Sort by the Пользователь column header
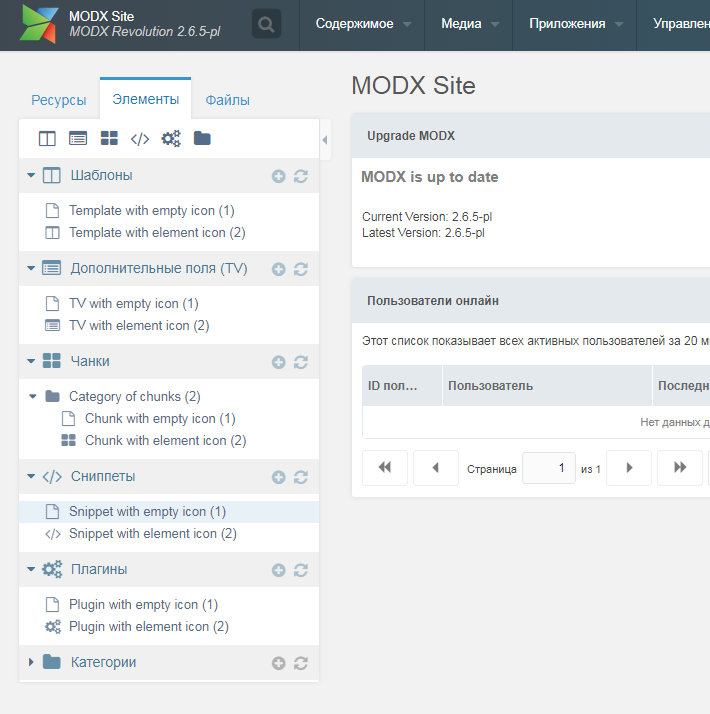The image size is (710, 714). (x=547, y=386)
